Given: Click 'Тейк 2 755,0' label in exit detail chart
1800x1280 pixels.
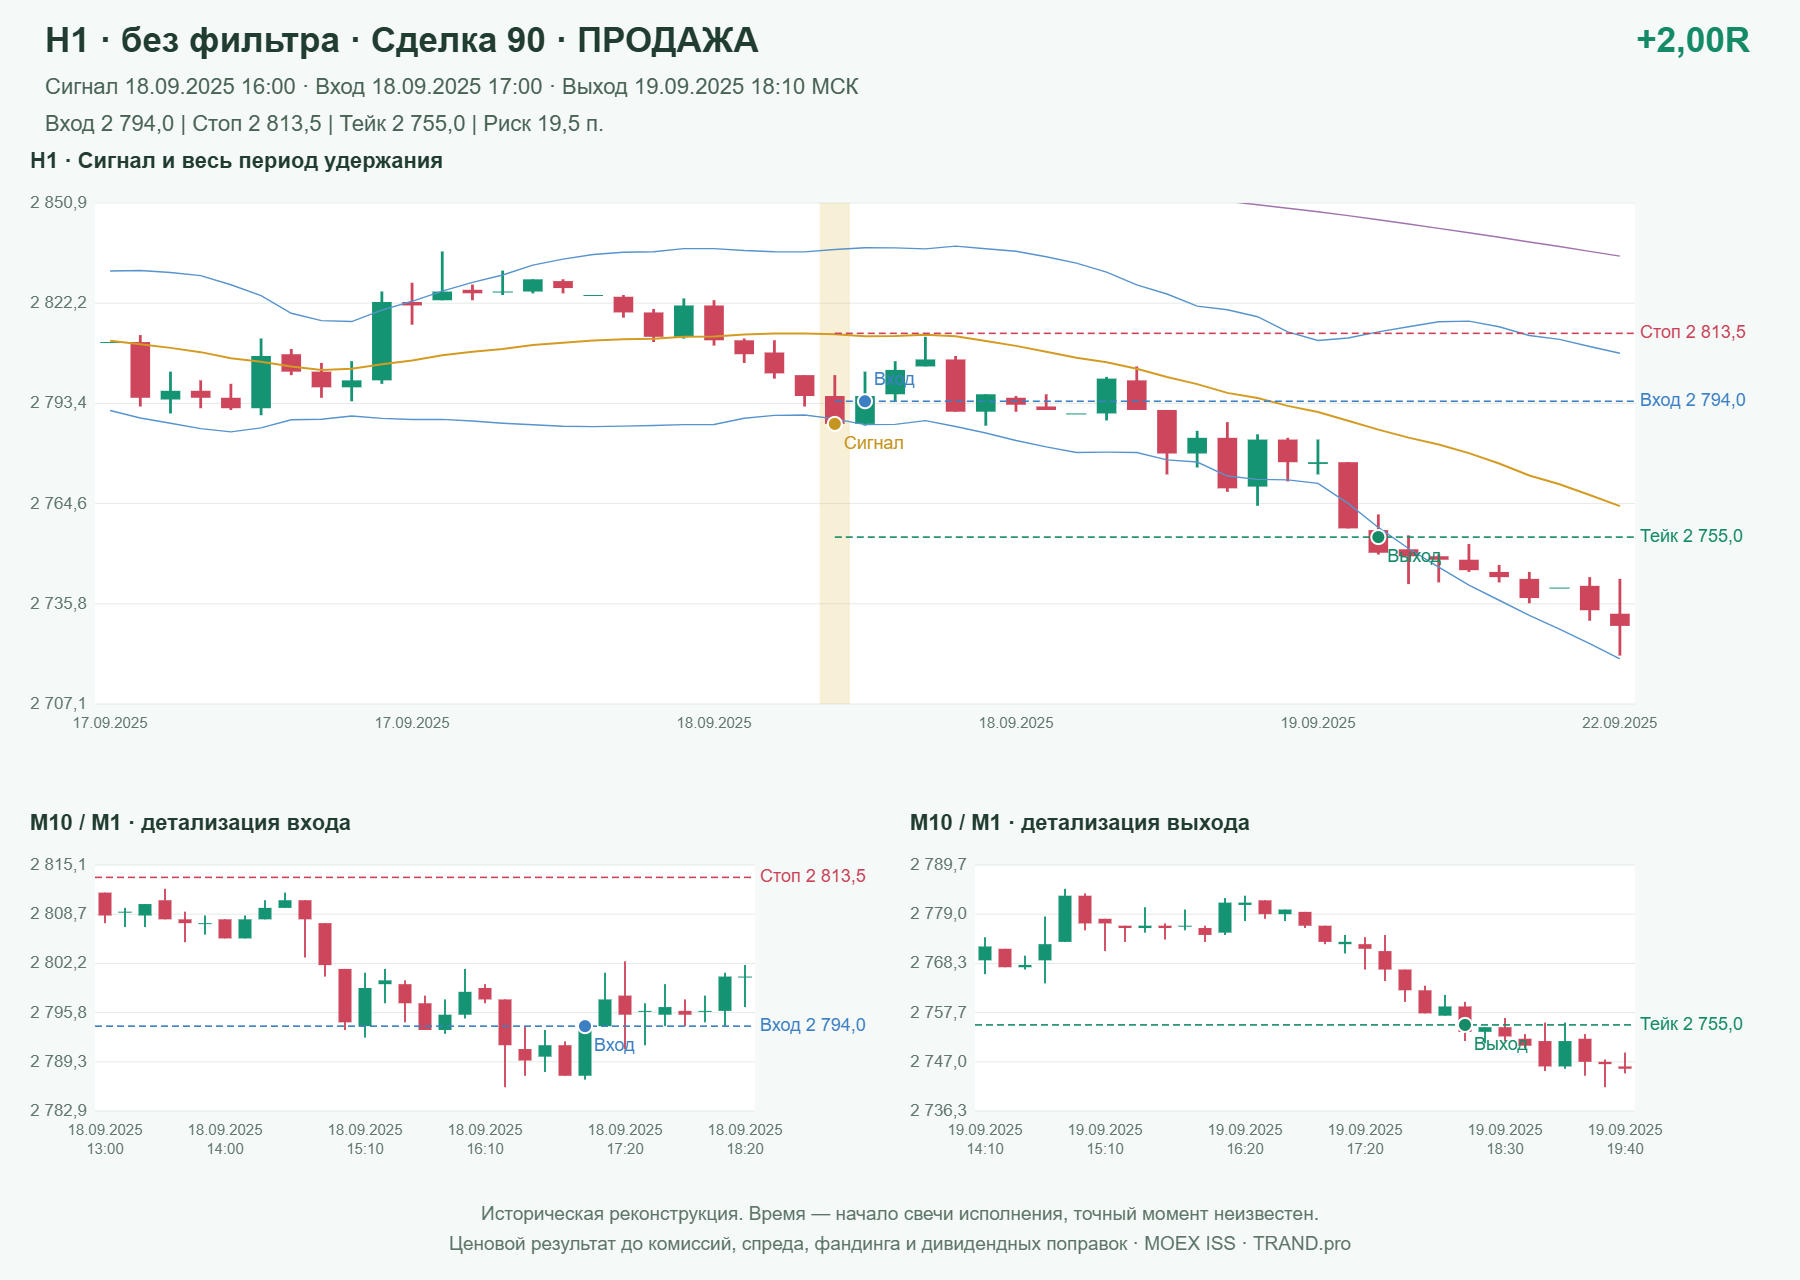Looking at the screenshot, I should [x=1691, y=1024].
